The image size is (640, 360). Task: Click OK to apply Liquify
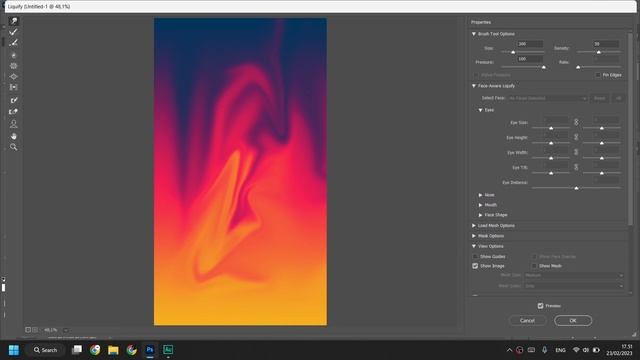coord(573,320)
